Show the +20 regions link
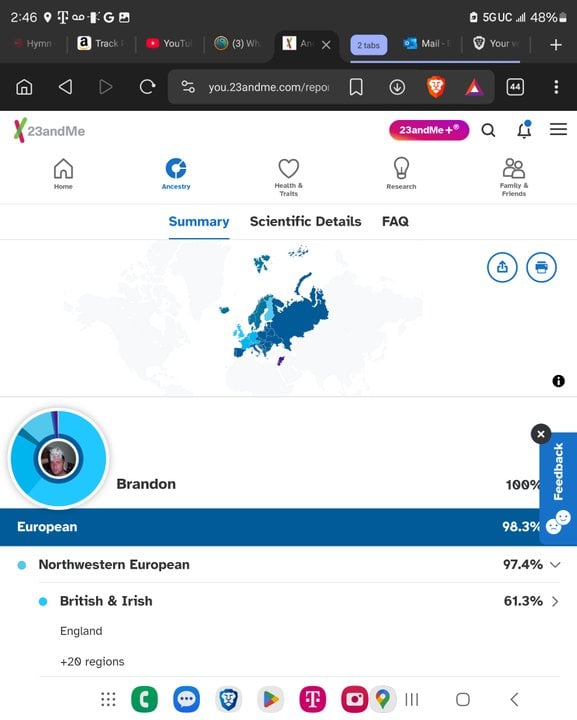 pos(92,662)
